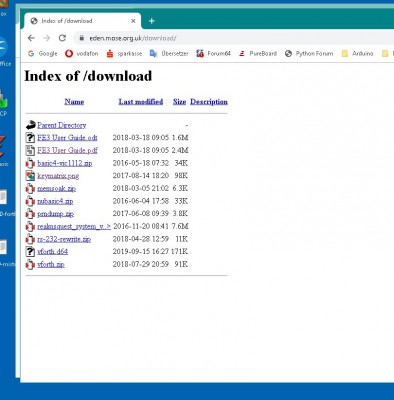Click the archive icon beside realmsquest_system
The image size is (394, 400).
click(30, 226)
